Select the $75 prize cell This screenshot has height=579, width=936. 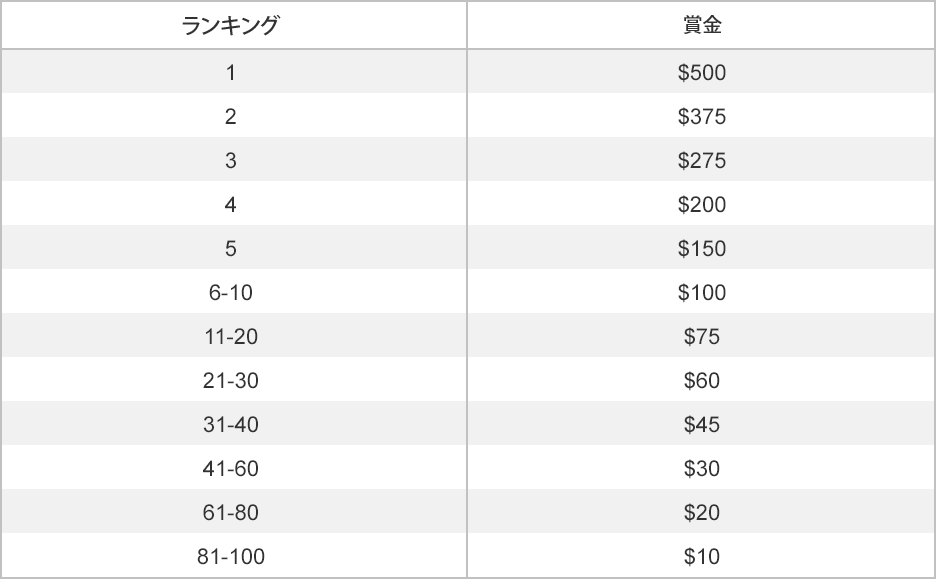point(702,336)
